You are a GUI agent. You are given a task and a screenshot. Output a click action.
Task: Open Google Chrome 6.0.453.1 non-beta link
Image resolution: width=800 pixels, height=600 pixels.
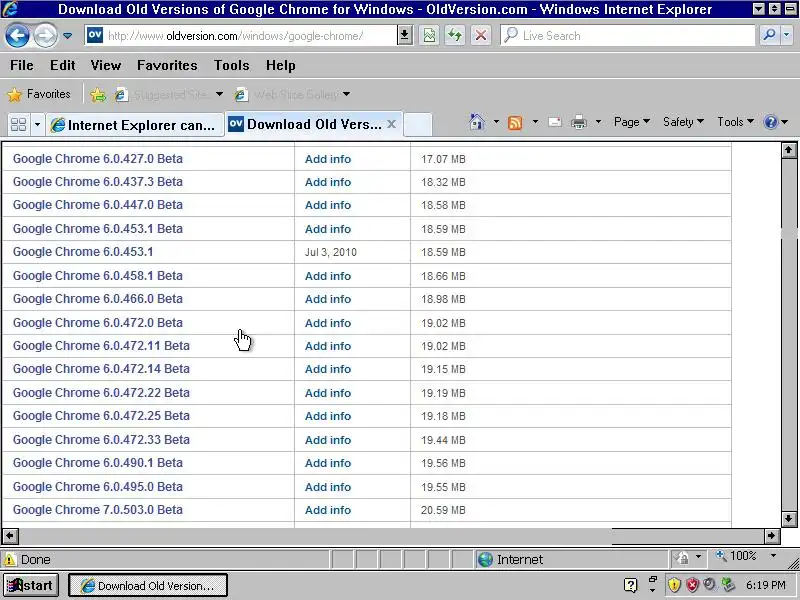(x=83, y=252)
